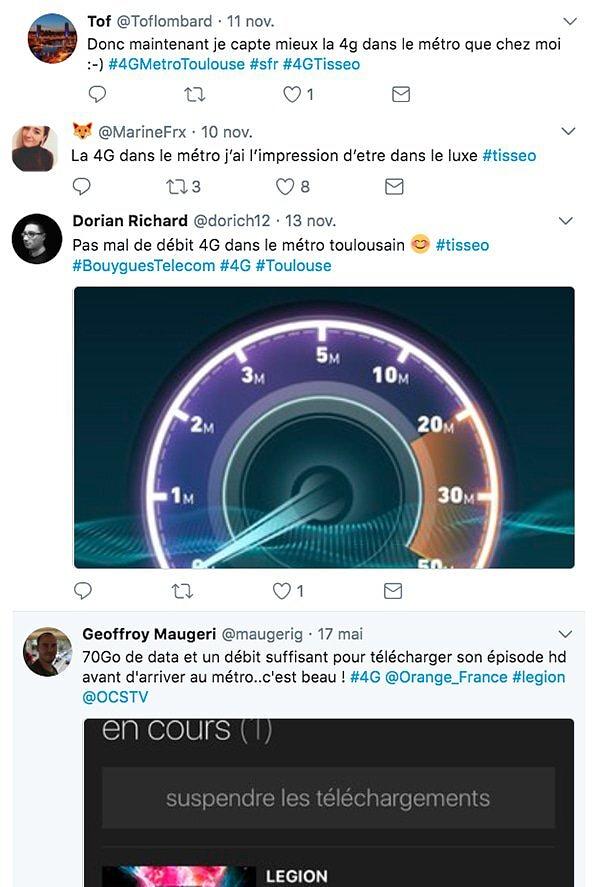
Task: Like Tof's tweet with 1 like
Action: point(292,94)
